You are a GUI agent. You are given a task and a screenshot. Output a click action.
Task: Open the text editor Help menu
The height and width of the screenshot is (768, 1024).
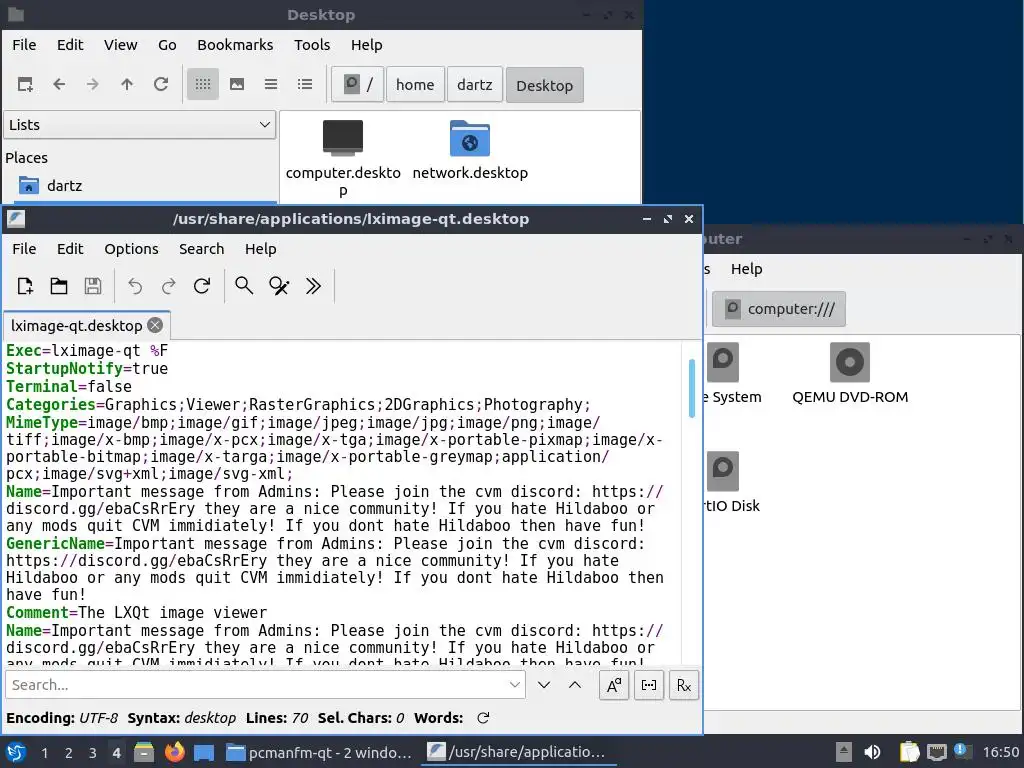click(261, 249)
